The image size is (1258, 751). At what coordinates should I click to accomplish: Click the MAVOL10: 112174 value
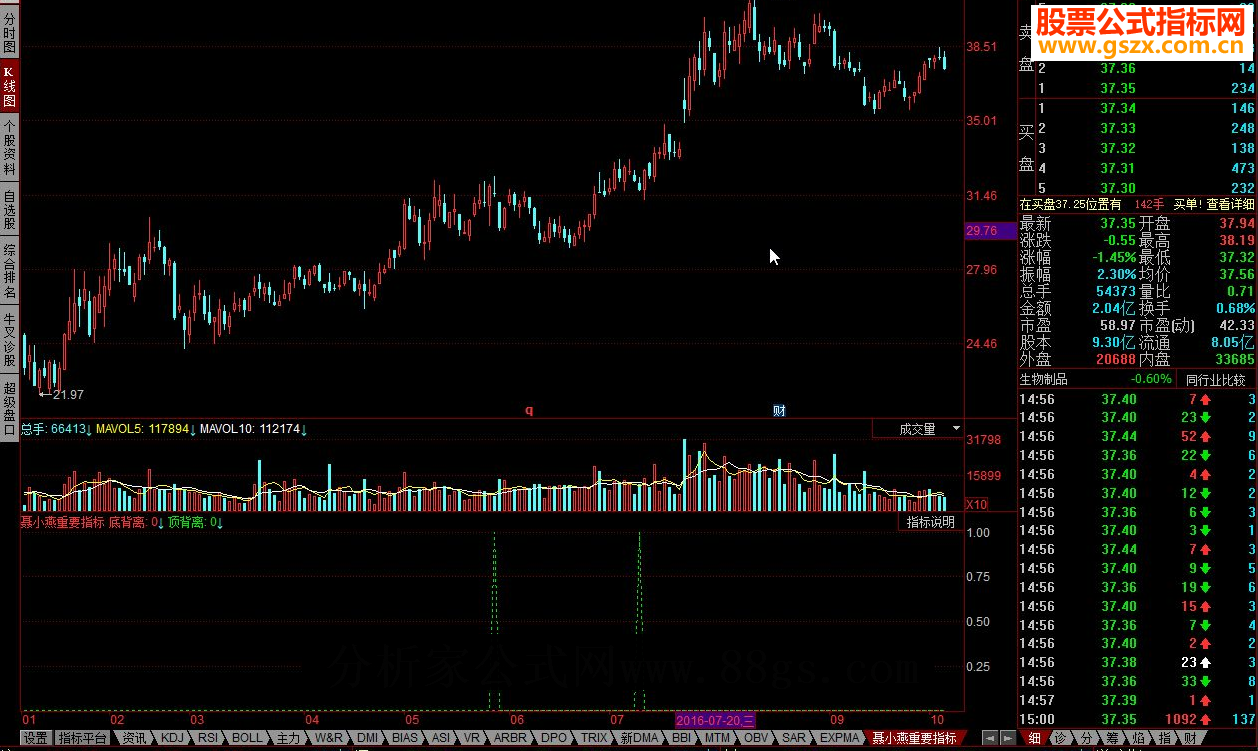click(250, 429)
